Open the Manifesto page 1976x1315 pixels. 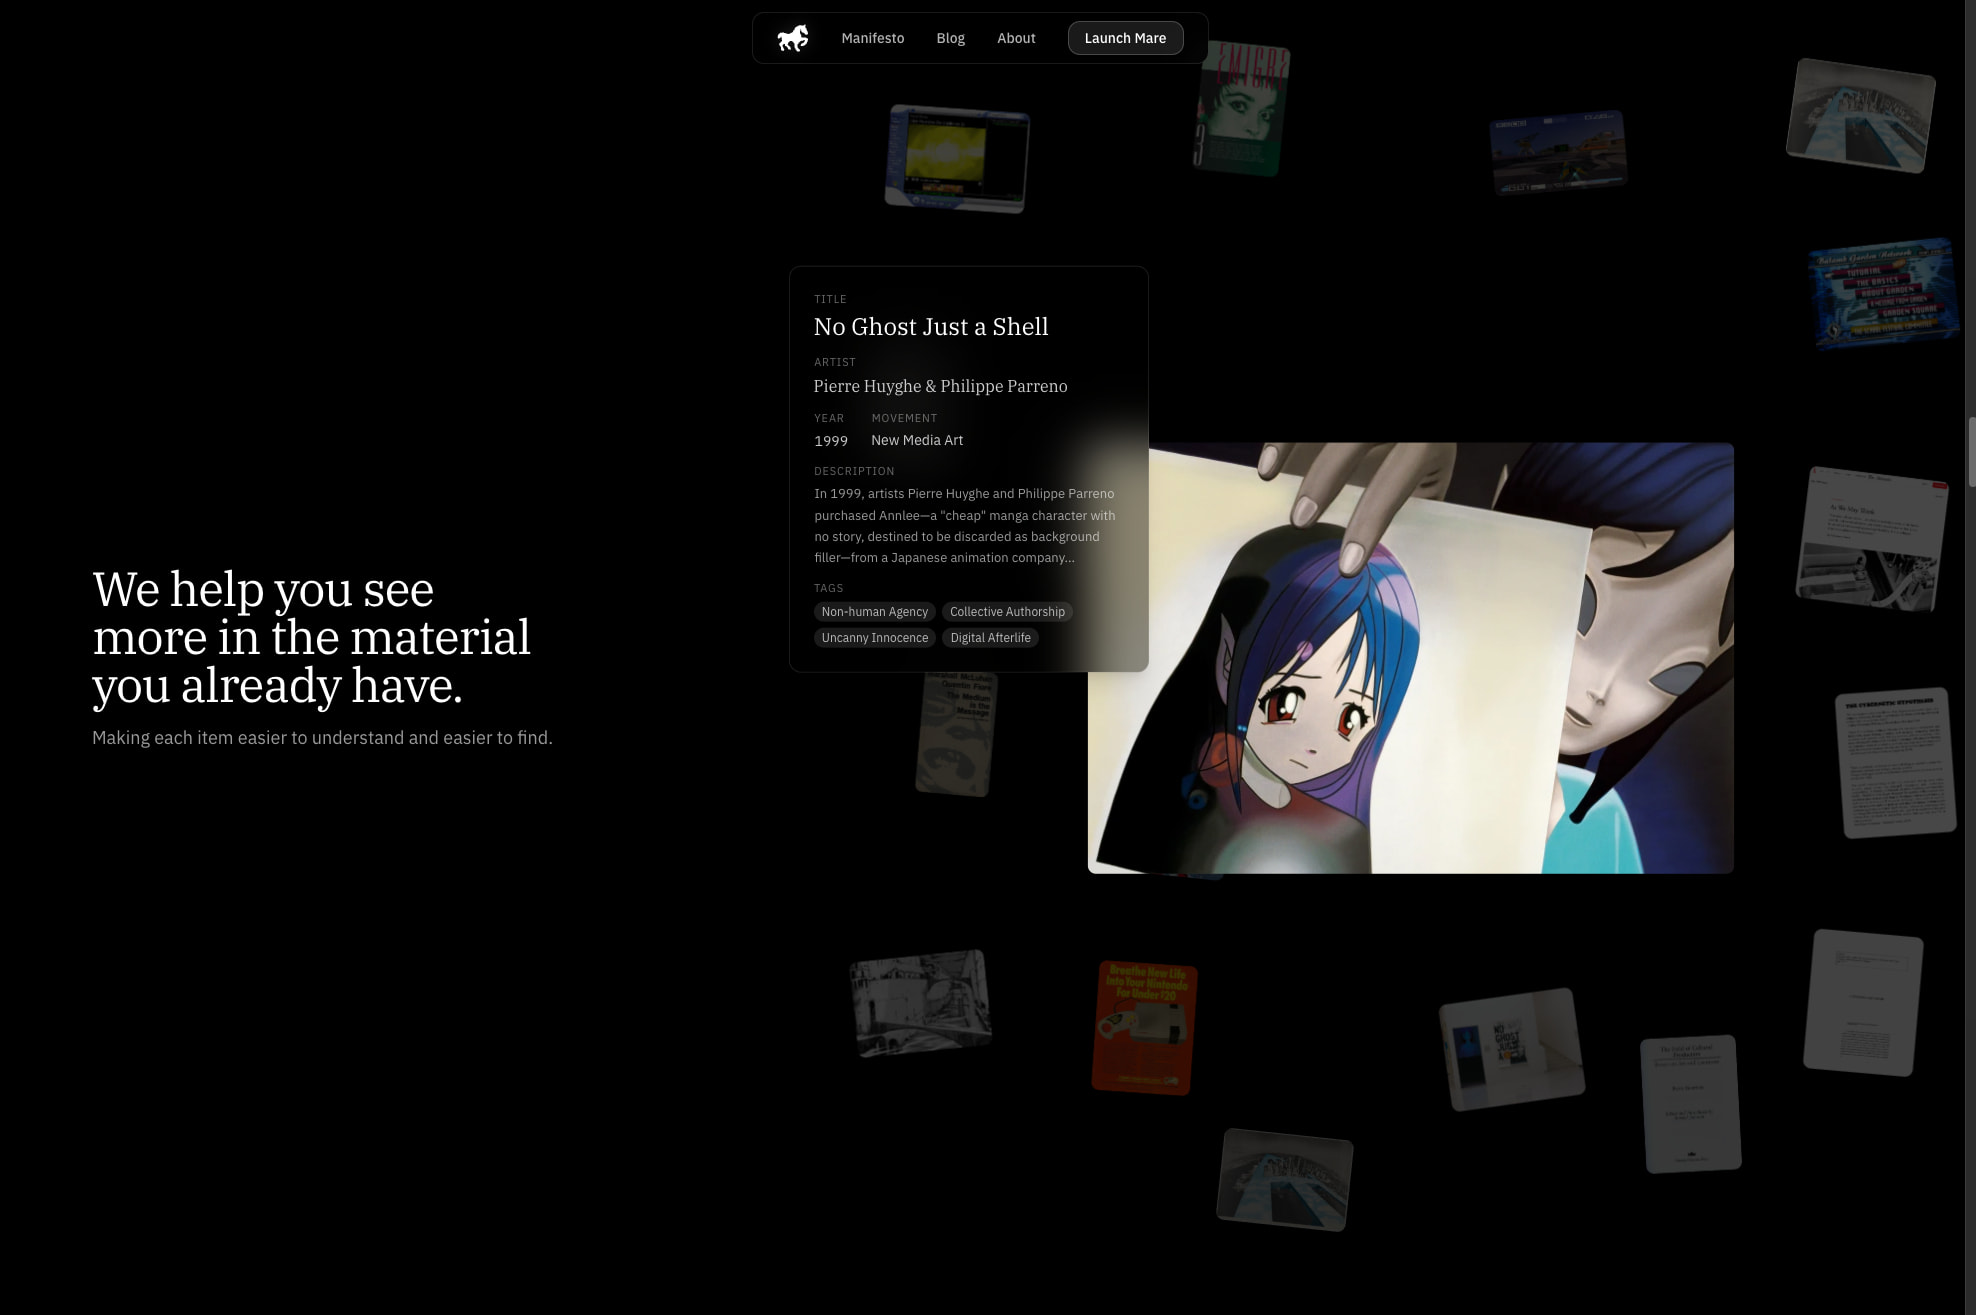point(872,38)
